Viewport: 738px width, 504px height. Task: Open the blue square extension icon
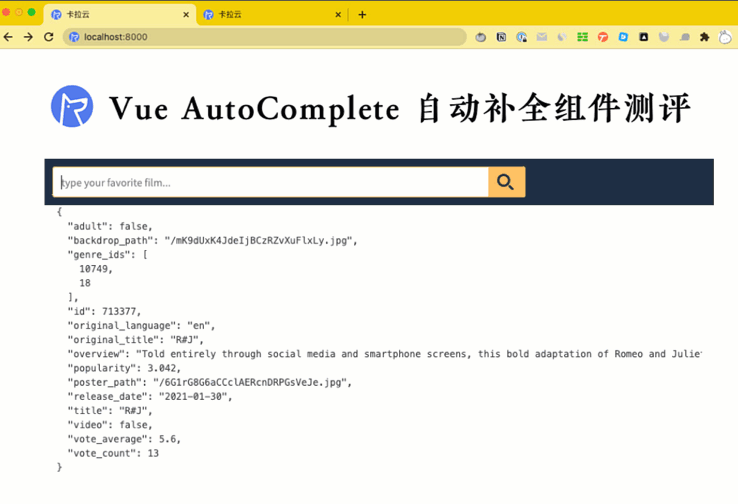[623, 37]
